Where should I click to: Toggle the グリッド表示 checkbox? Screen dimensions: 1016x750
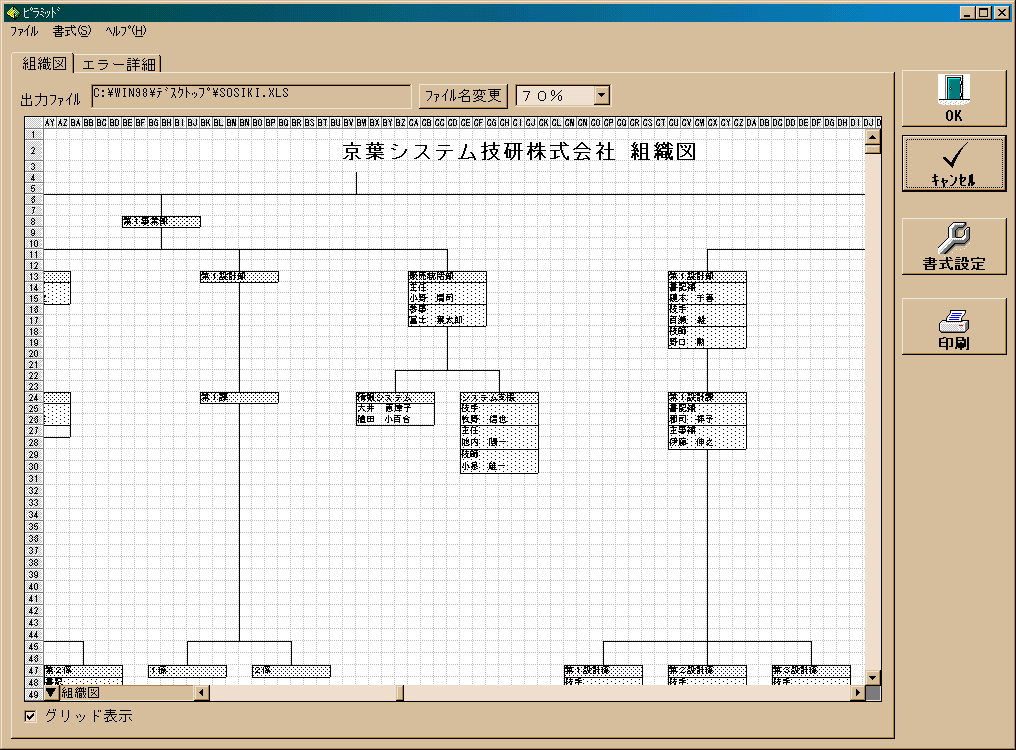click(30, 716)
